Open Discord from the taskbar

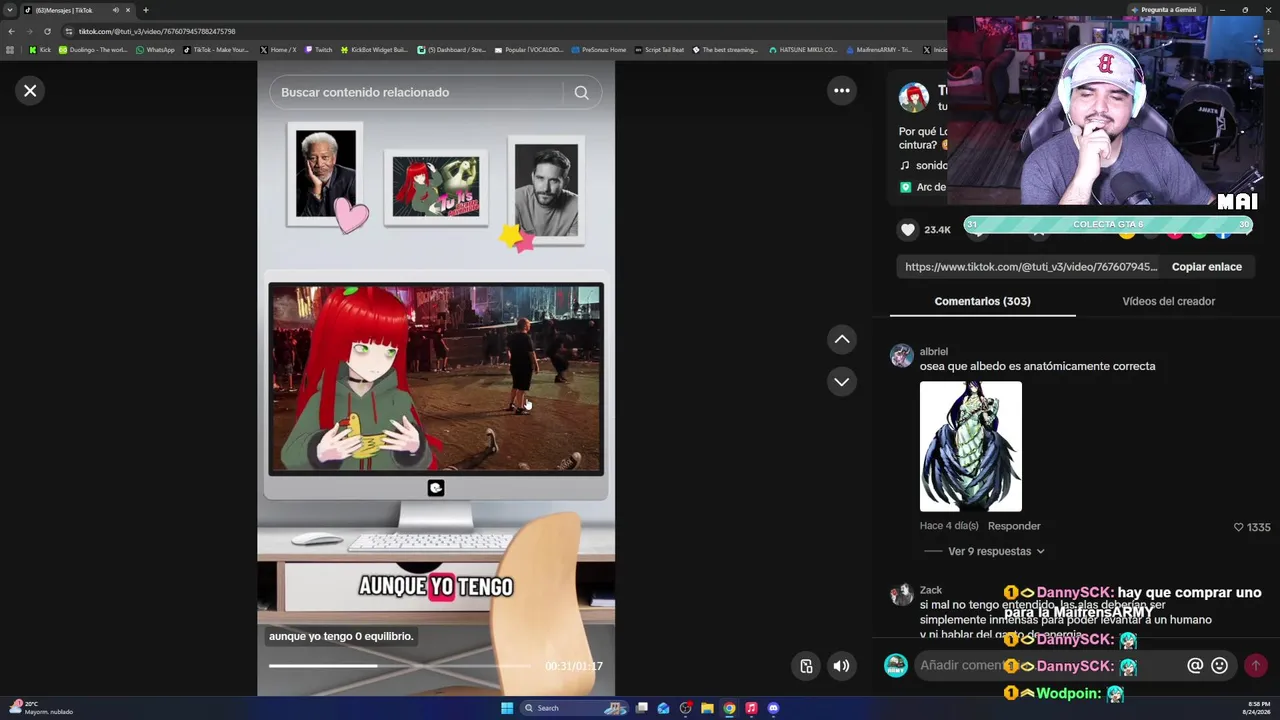(x=773, y=708)
